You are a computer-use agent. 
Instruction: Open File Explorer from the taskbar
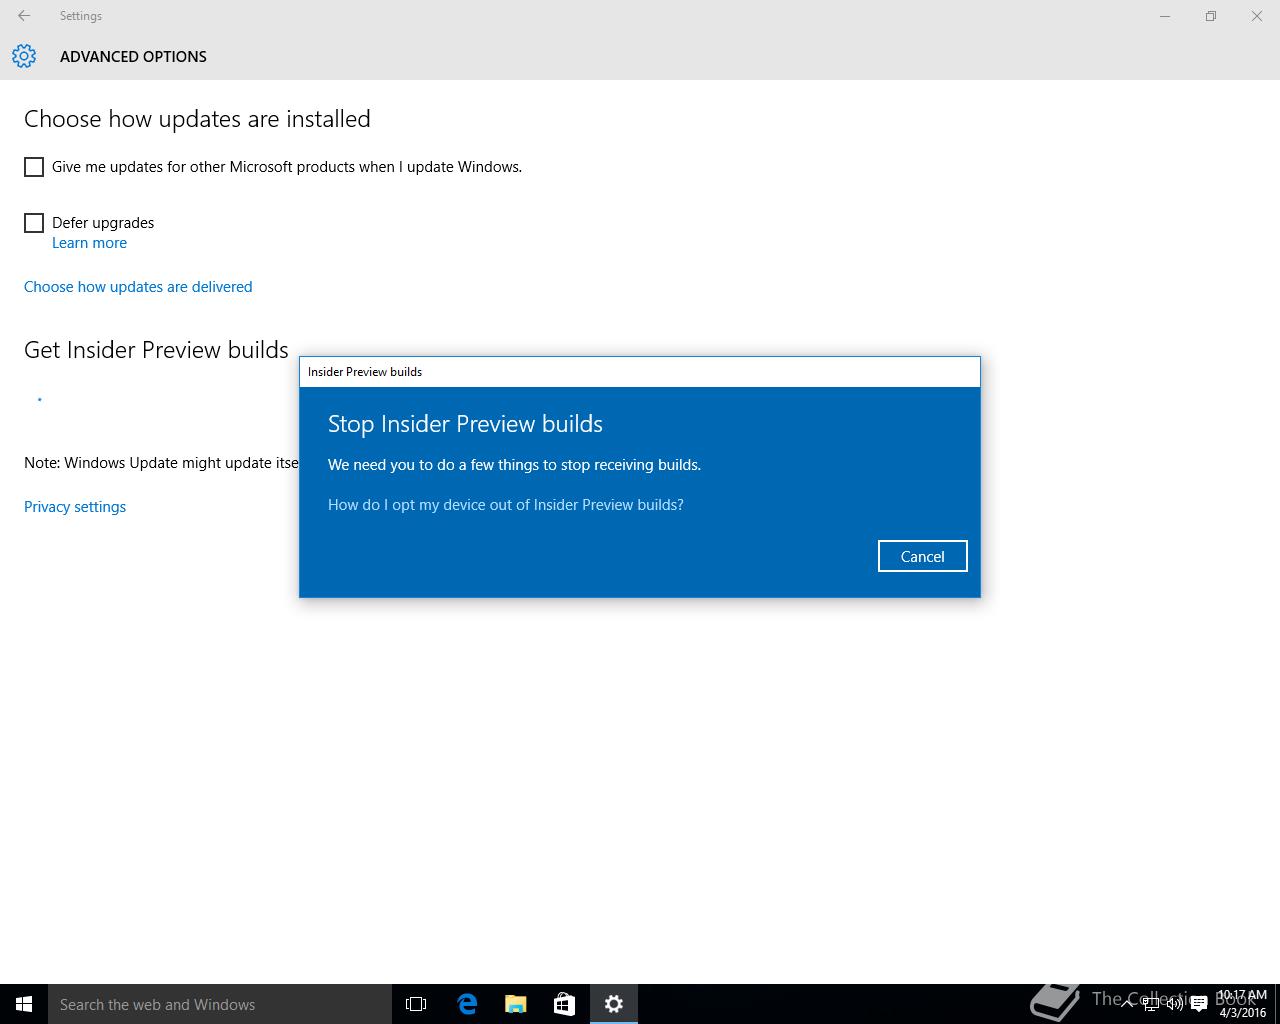click(x=516, y=1004)
